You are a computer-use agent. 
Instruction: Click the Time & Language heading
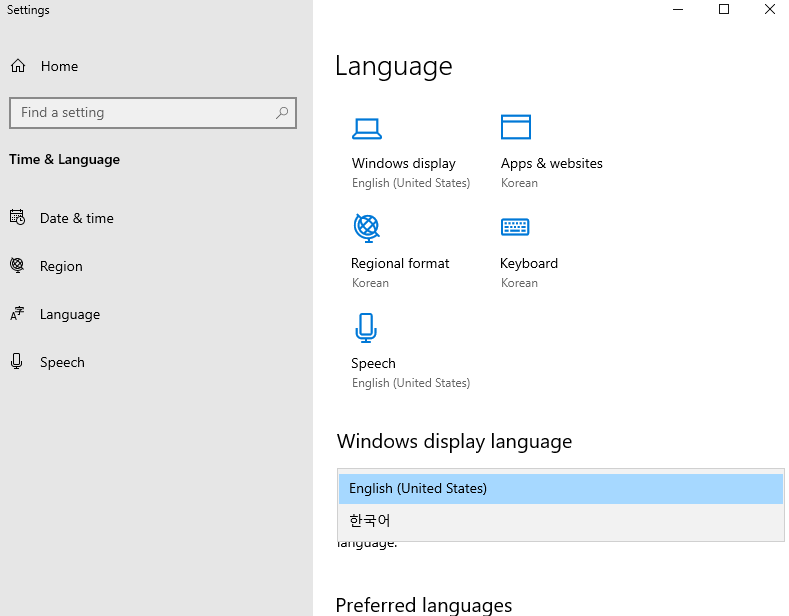click(64, 160)
